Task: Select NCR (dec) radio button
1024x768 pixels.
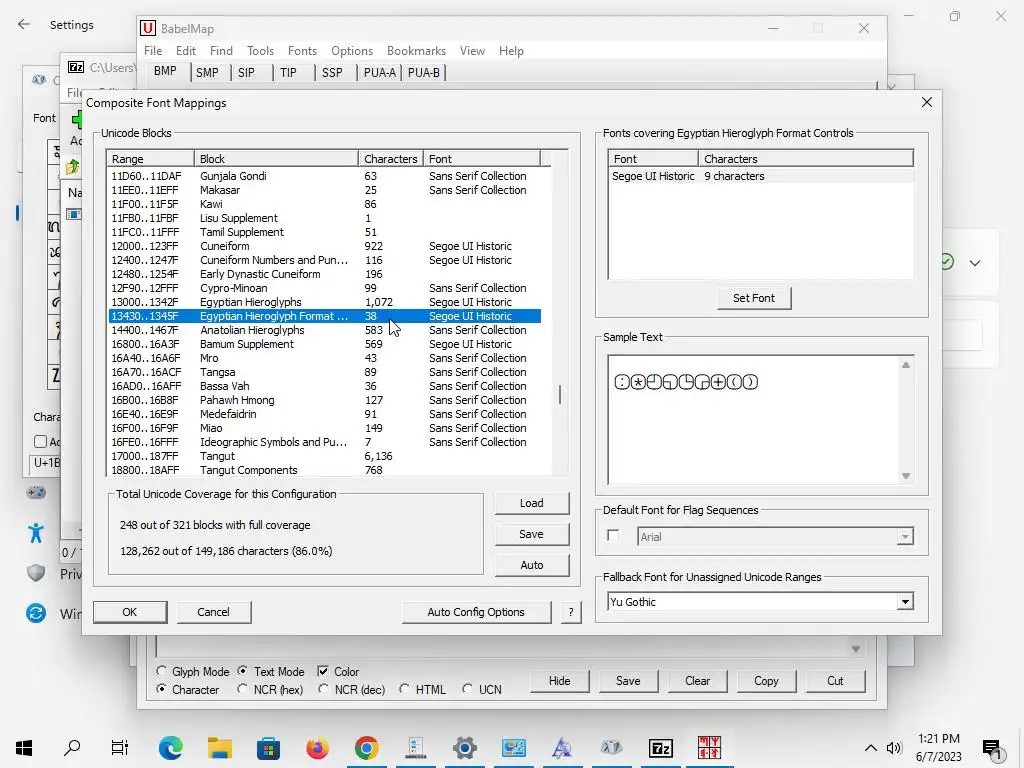Action: click(x=323, y=689)
